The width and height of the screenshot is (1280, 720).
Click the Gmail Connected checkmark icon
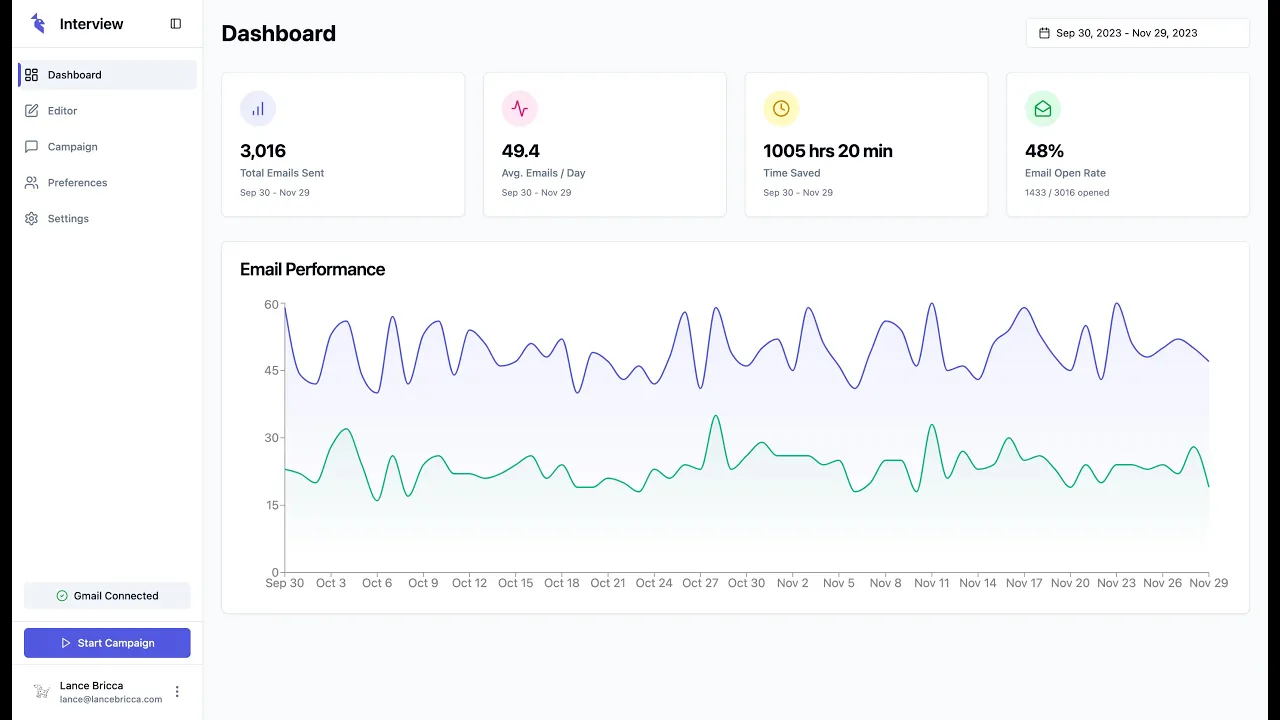point(62,596)
